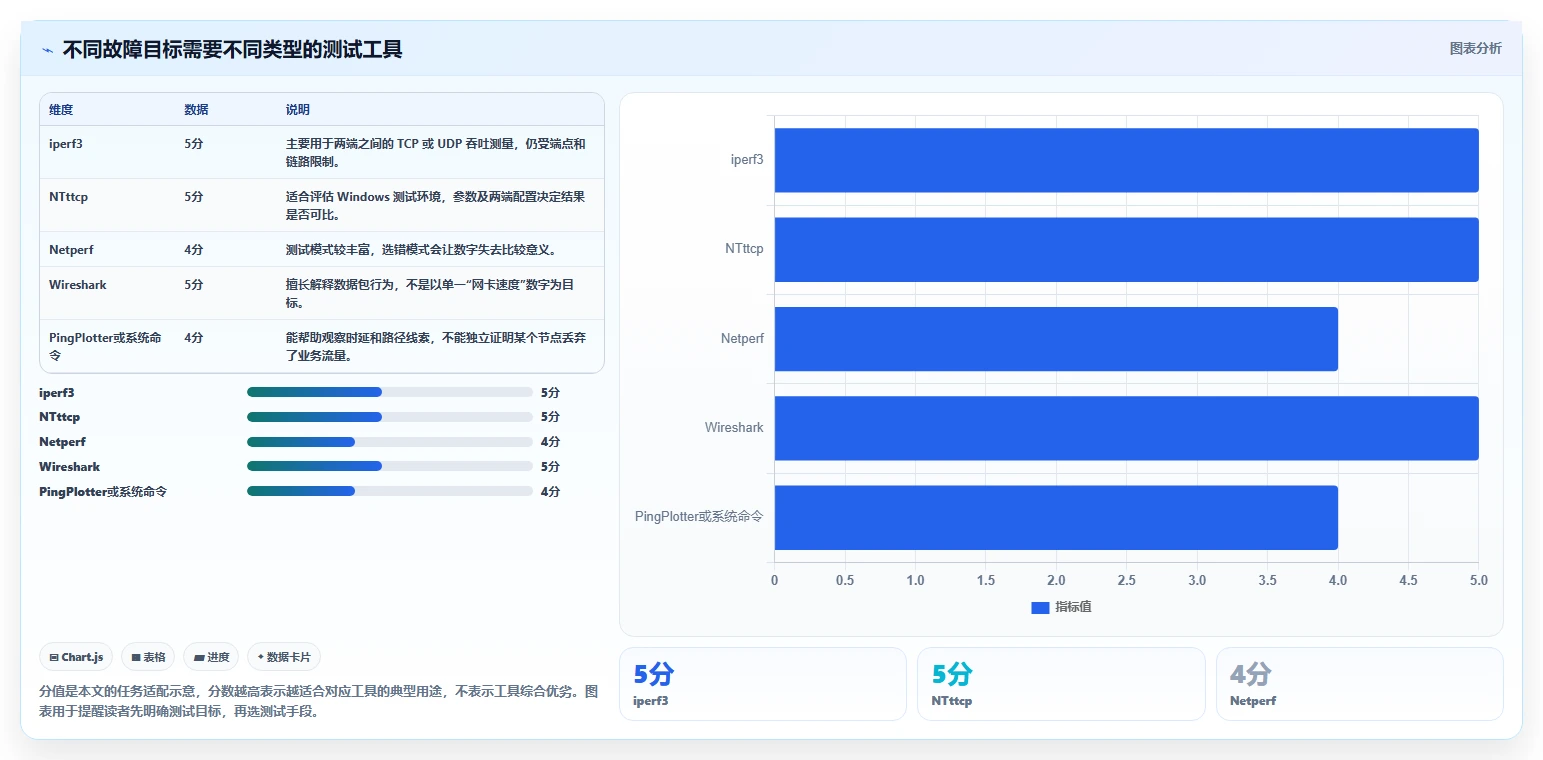
Task: Click the iperf3 progress bar
Action: pos(389,392)
